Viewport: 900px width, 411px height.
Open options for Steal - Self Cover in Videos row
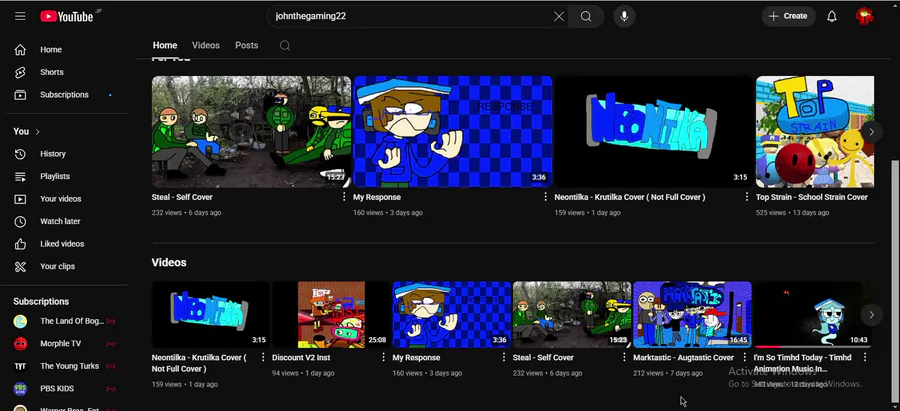pos(624,357)
